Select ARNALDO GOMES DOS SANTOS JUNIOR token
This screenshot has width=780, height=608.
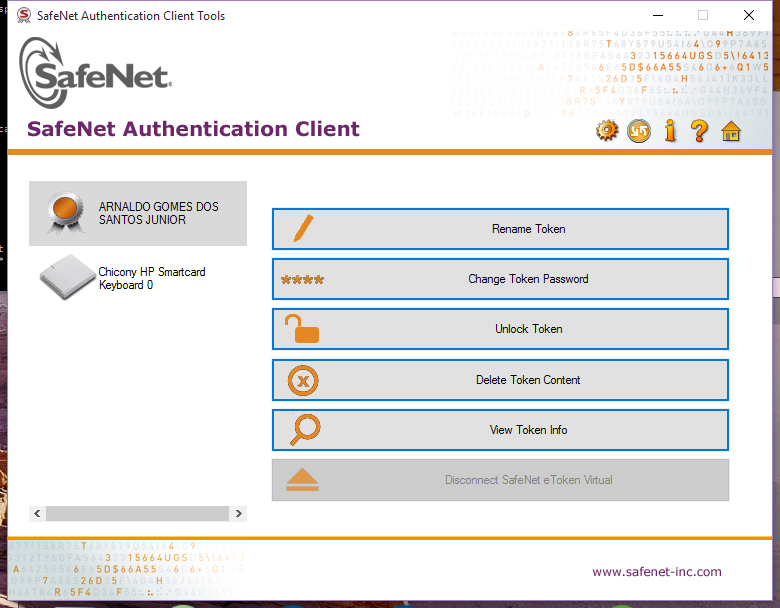pyautogui.click(x=138, y=213)
